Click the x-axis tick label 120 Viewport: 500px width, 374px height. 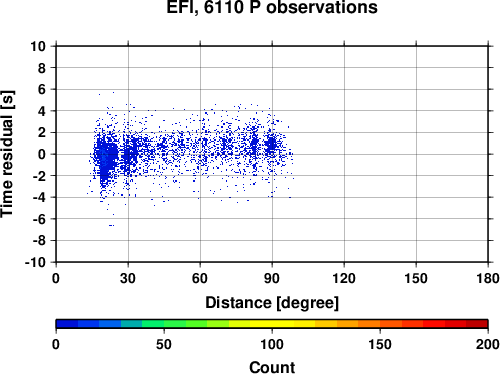coord(344,278)
